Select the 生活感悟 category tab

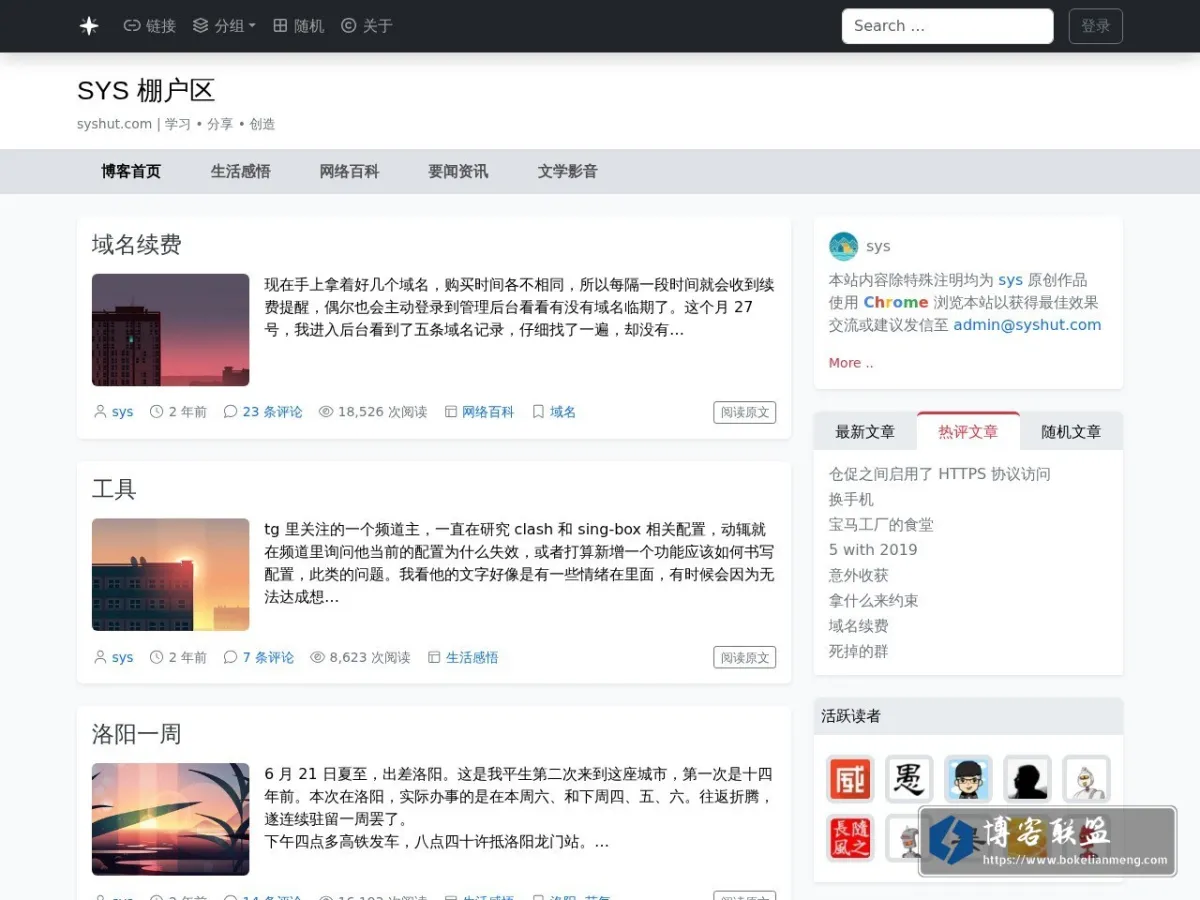click(x=241, y=171)
